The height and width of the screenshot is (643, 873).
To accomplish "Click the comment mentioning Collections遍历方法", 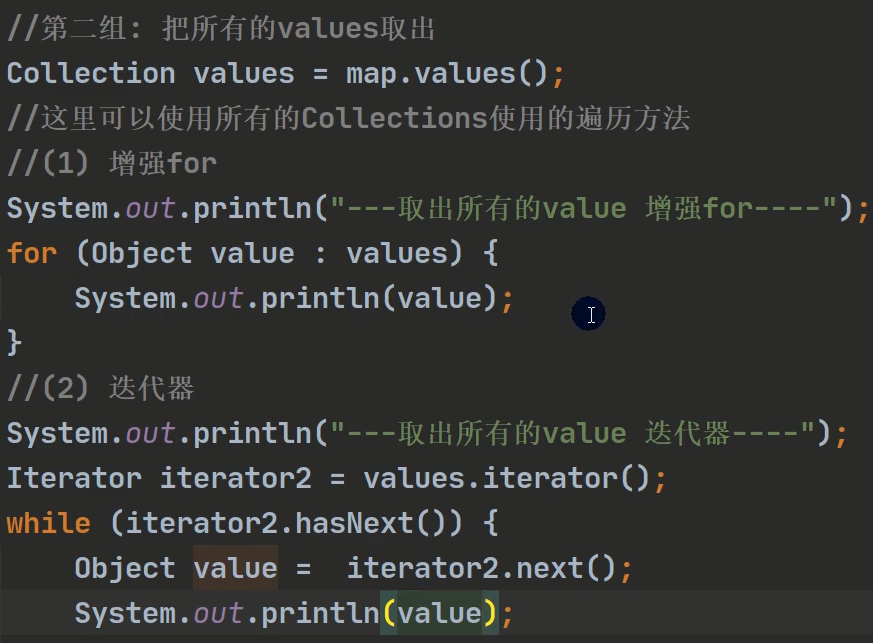I will click(348, 118).
